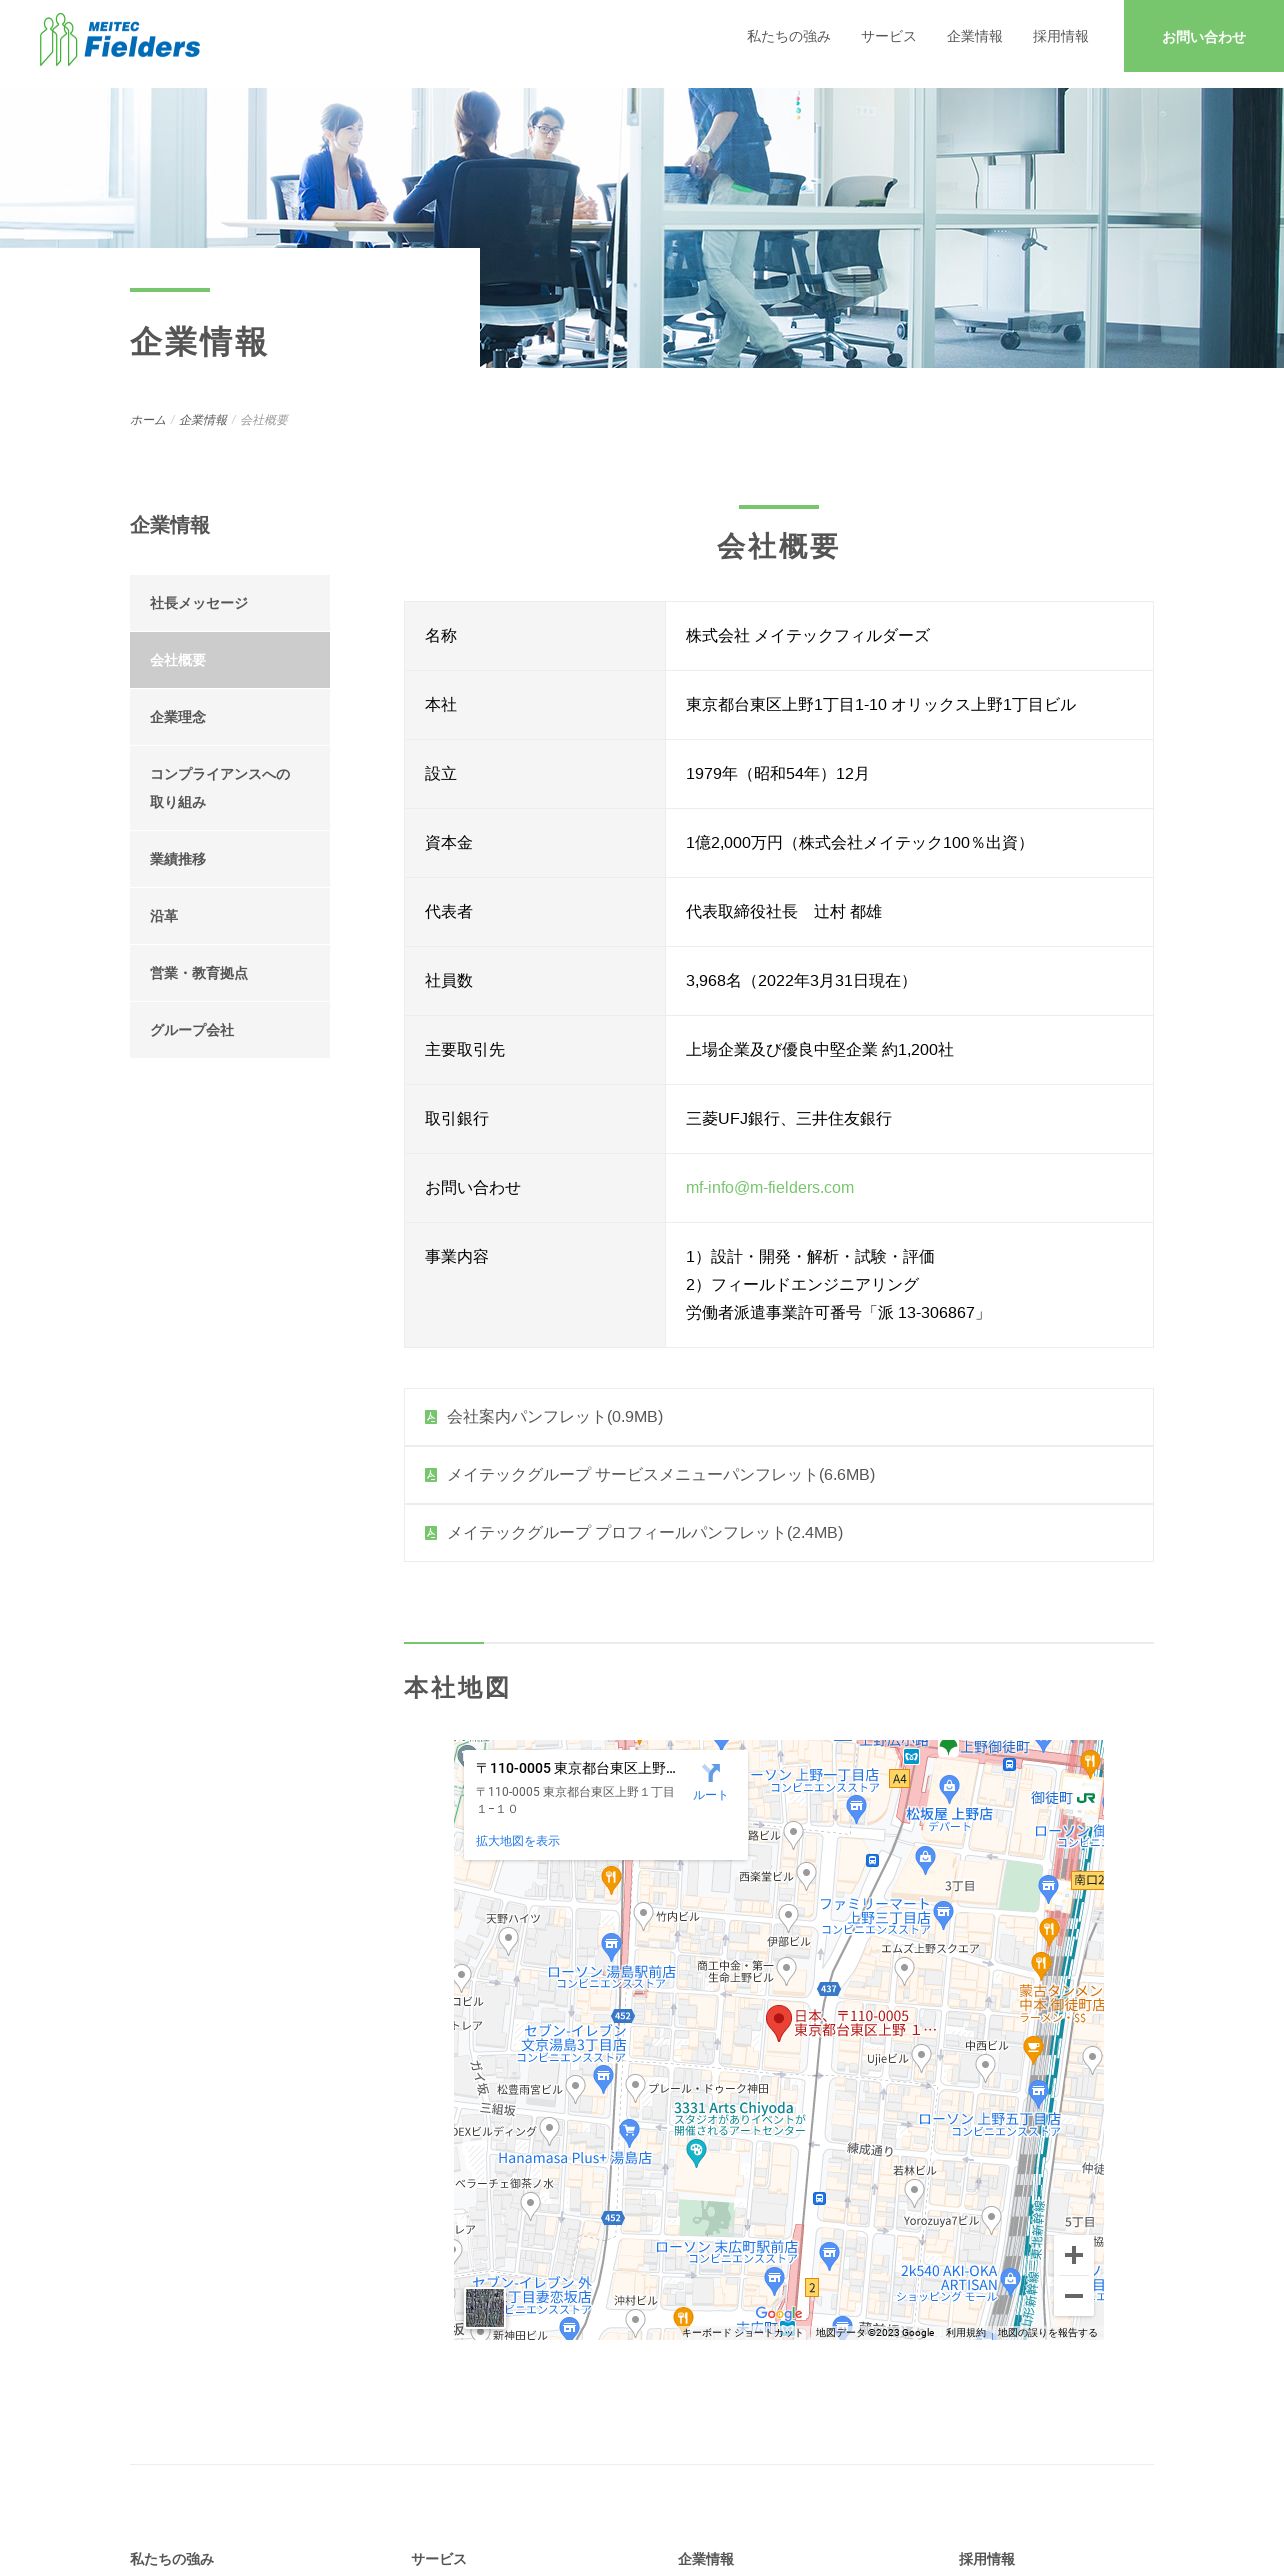1284x2568 pixels.
Task: Click the Google logo on map
Action: (x=779, y=2313)
